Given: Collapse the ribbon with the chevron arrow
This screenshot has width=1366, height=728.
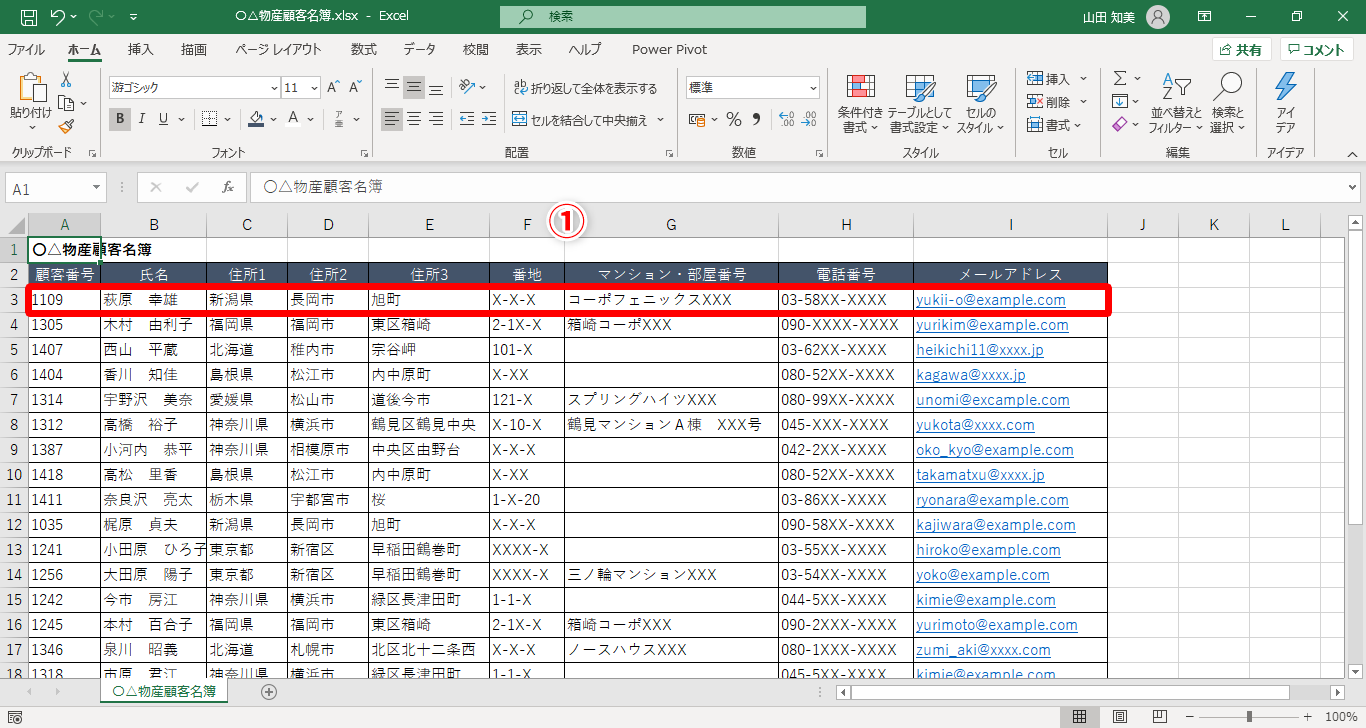Looking at the screenshot, I should tap(1352, 154).
